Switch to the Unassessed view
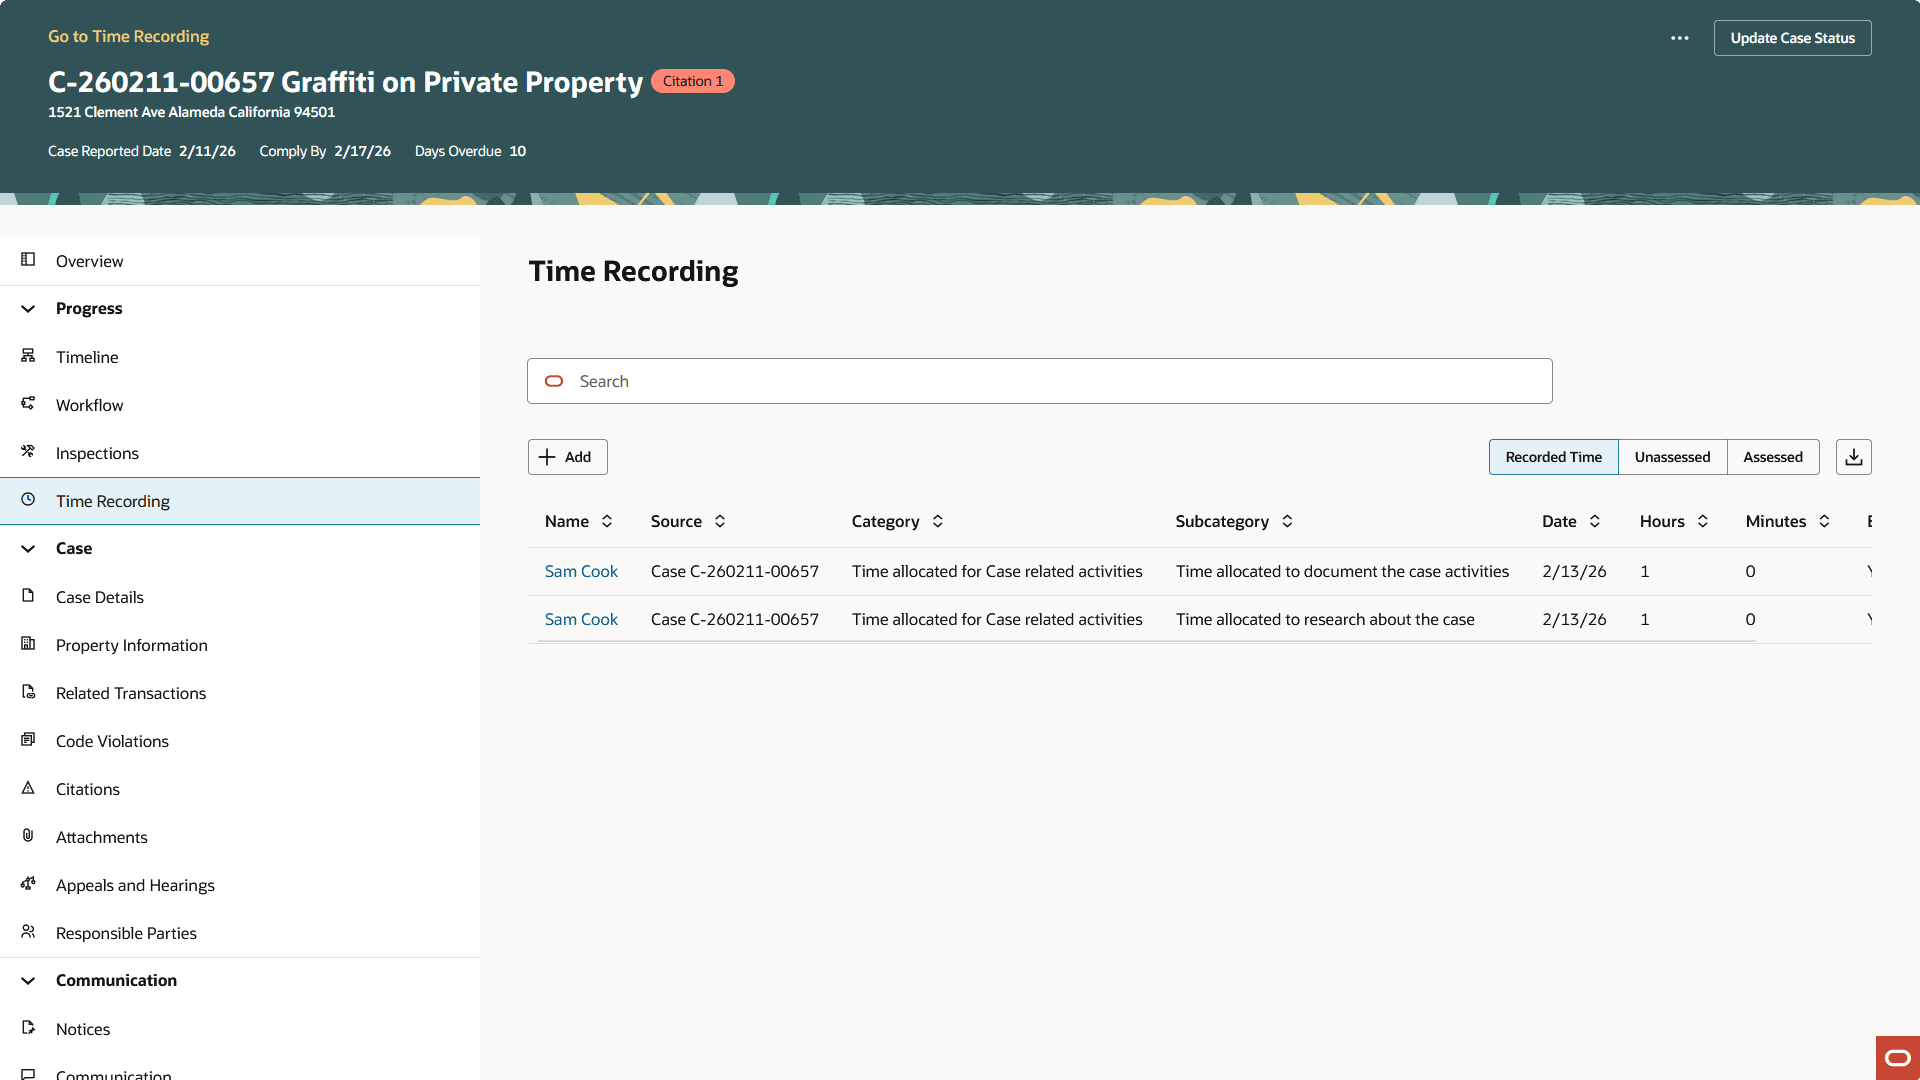 pos(1671,457)
